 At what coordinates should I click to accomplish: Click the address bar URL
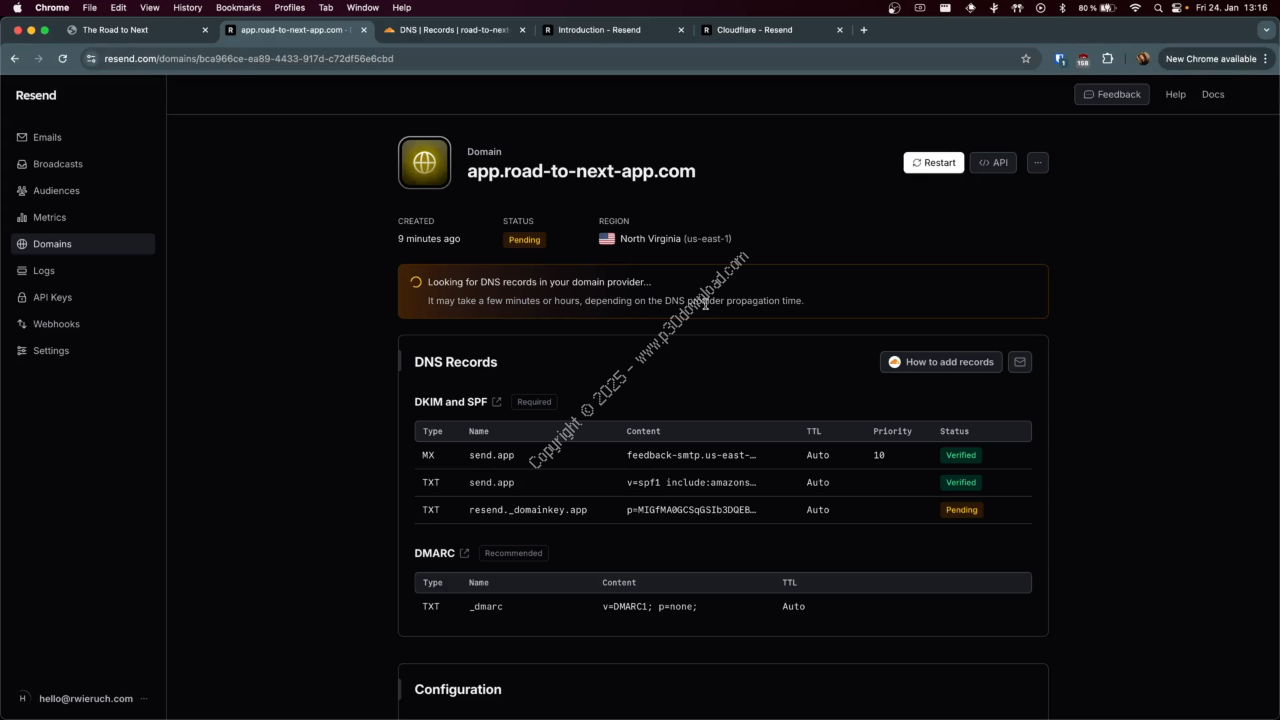(x=249, y=59)
